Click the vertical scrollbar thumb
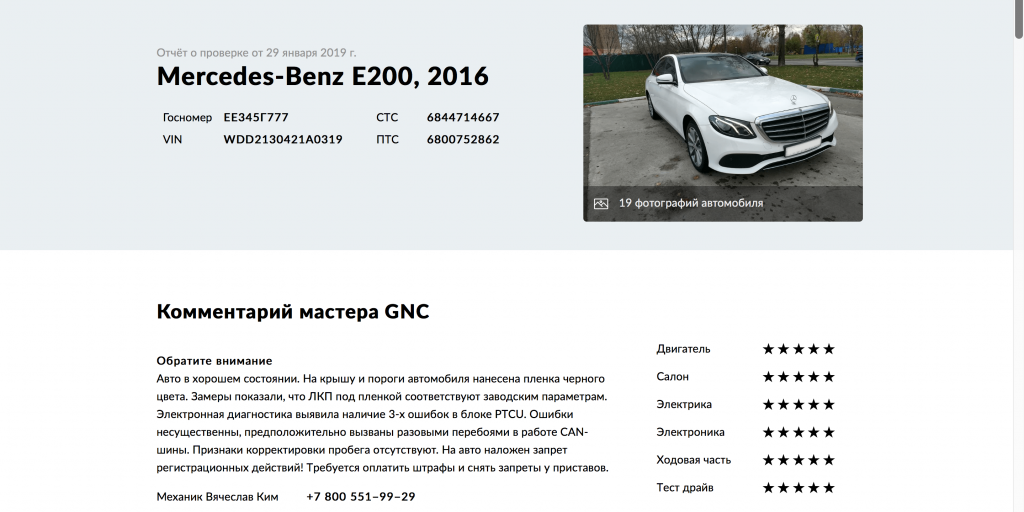 coord(1018,19)
